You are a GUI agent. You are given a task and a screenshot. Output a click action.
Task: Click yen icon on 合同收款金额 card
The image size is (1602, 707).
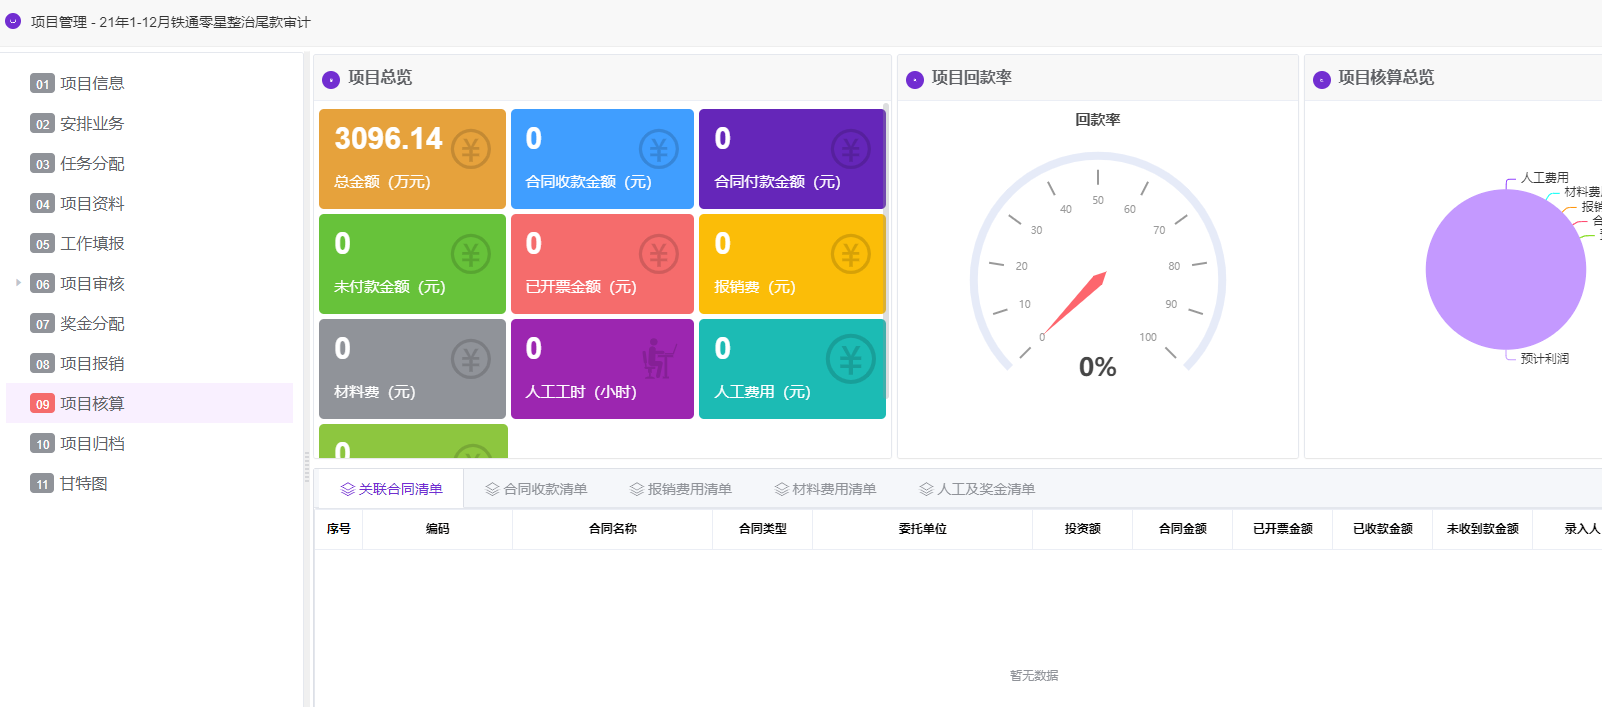[x=658, y=150]
